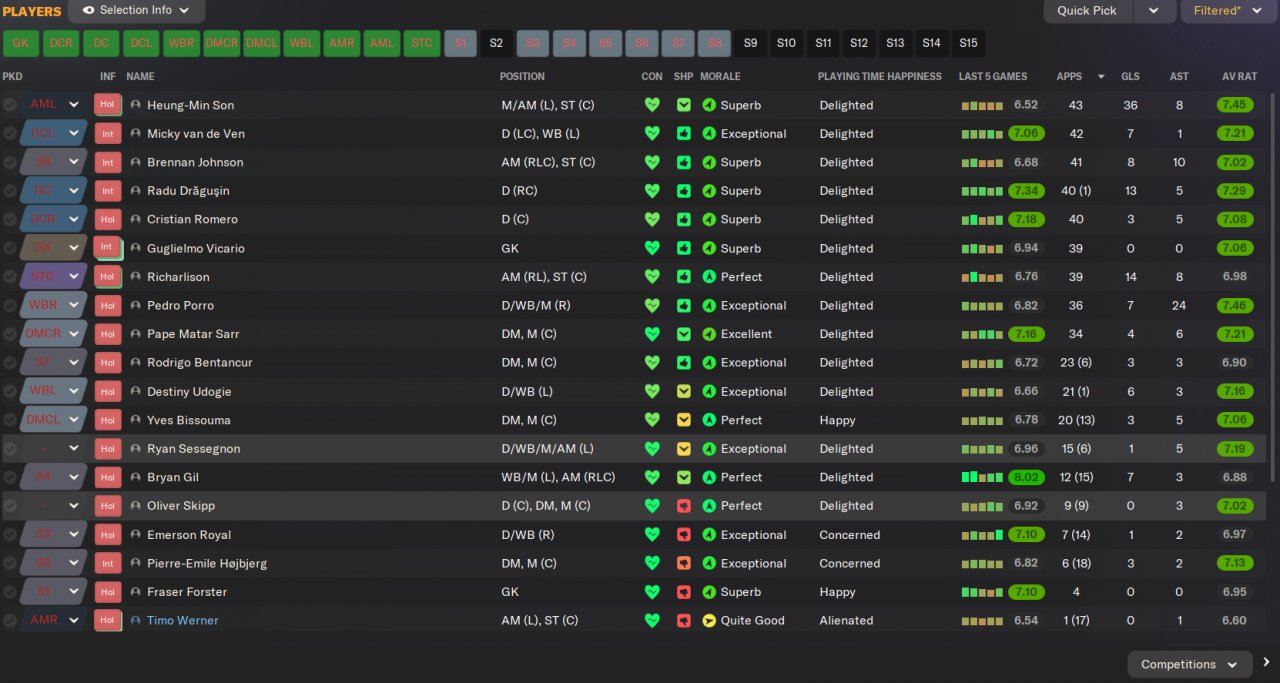Click Pedro Porro's 7.46 average rating
Viewport: 1280px width, 683px height.
click(1236, 305)
